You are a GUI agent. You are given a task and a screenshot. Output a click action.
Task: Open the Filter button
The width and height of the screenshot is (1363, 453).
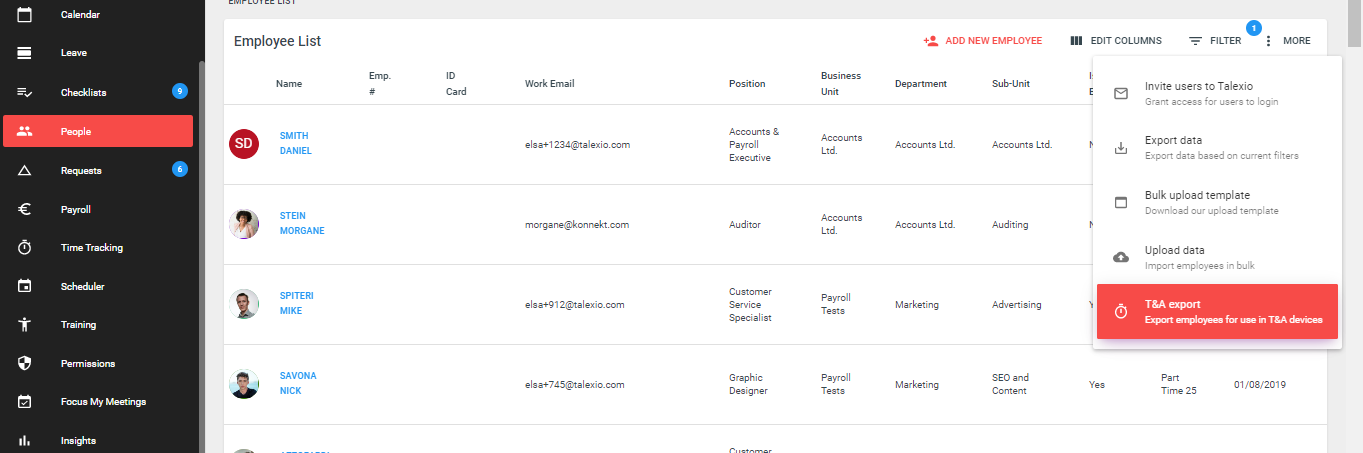pyautogui.click(x=1215, y=41)
